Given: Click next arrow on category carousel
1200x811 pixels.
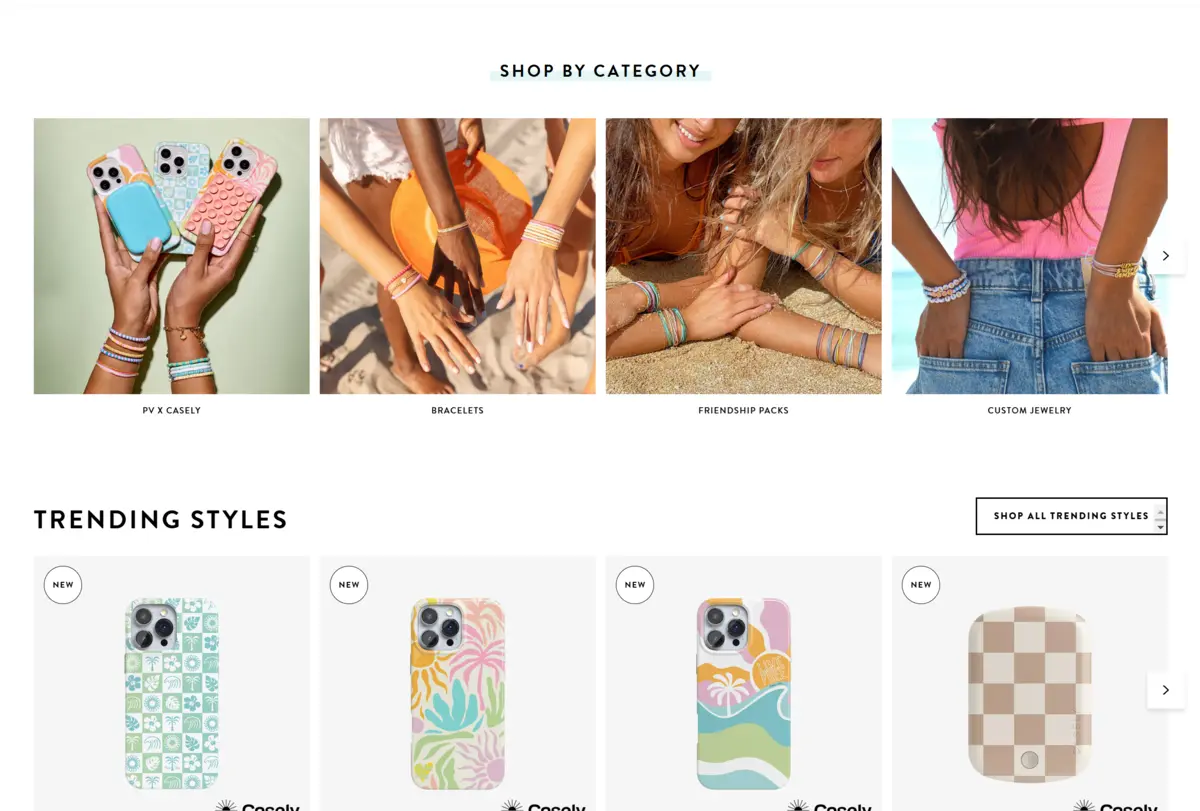Looking at the screenshot, I should [x=1165, y=256].
